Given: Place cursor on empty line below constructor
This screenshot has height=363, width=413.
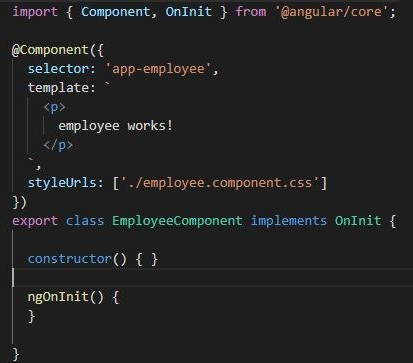Looking at the screenshot, I should (213, 277).
